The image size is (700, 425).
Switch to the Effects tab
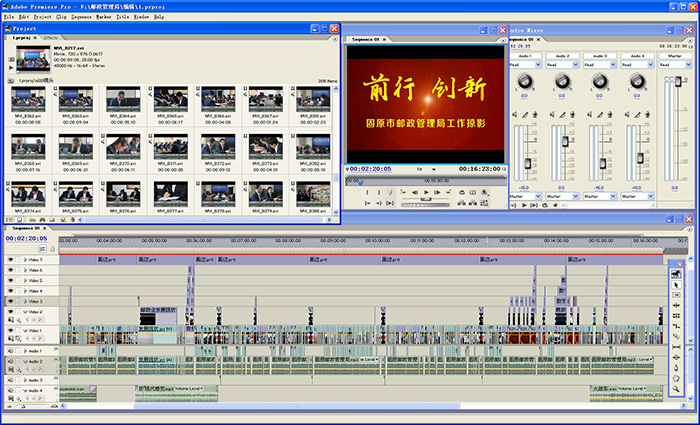[x=50, y=36]
